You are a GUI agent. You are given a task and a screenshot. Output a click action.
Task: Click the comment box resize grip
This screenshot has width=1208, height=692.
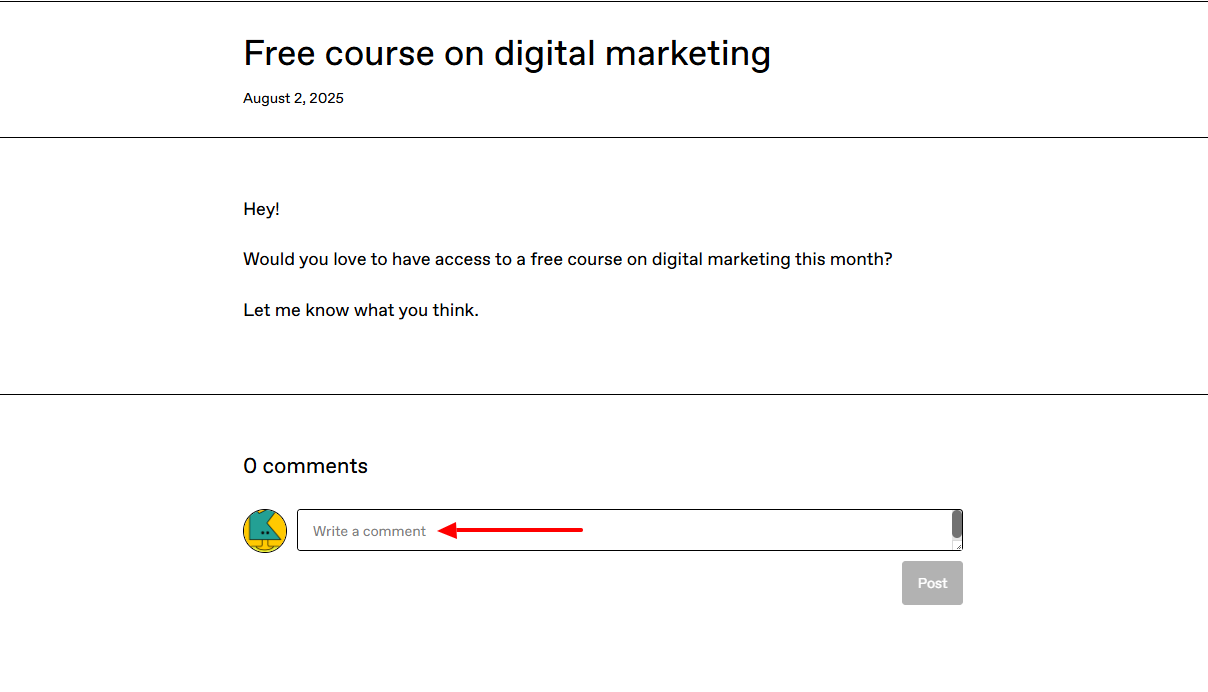tap(957, 545)
